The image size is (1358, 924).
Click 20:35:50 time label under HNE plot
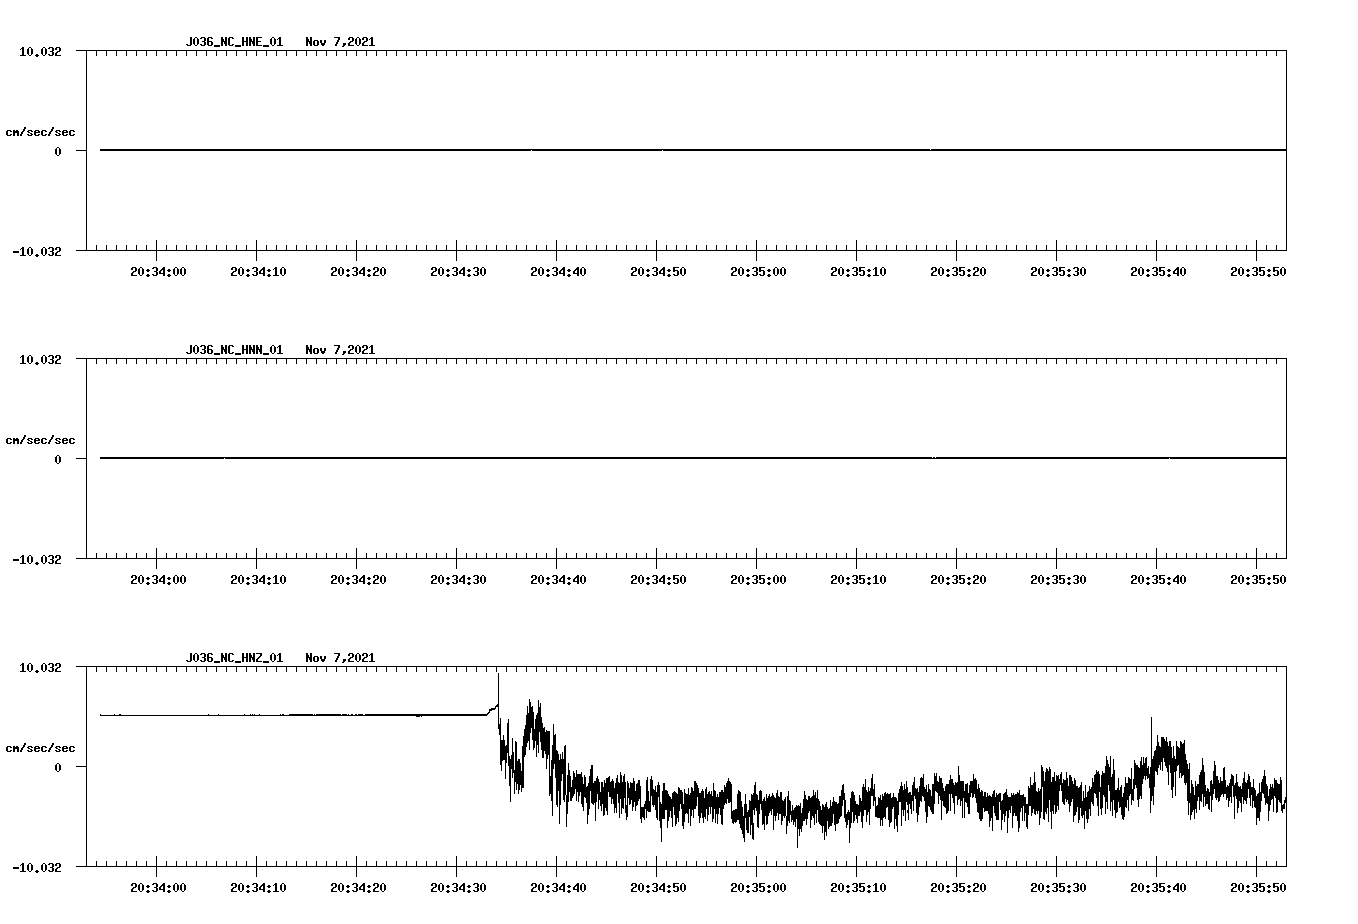pyautogui.click(x=1258, y=272)
